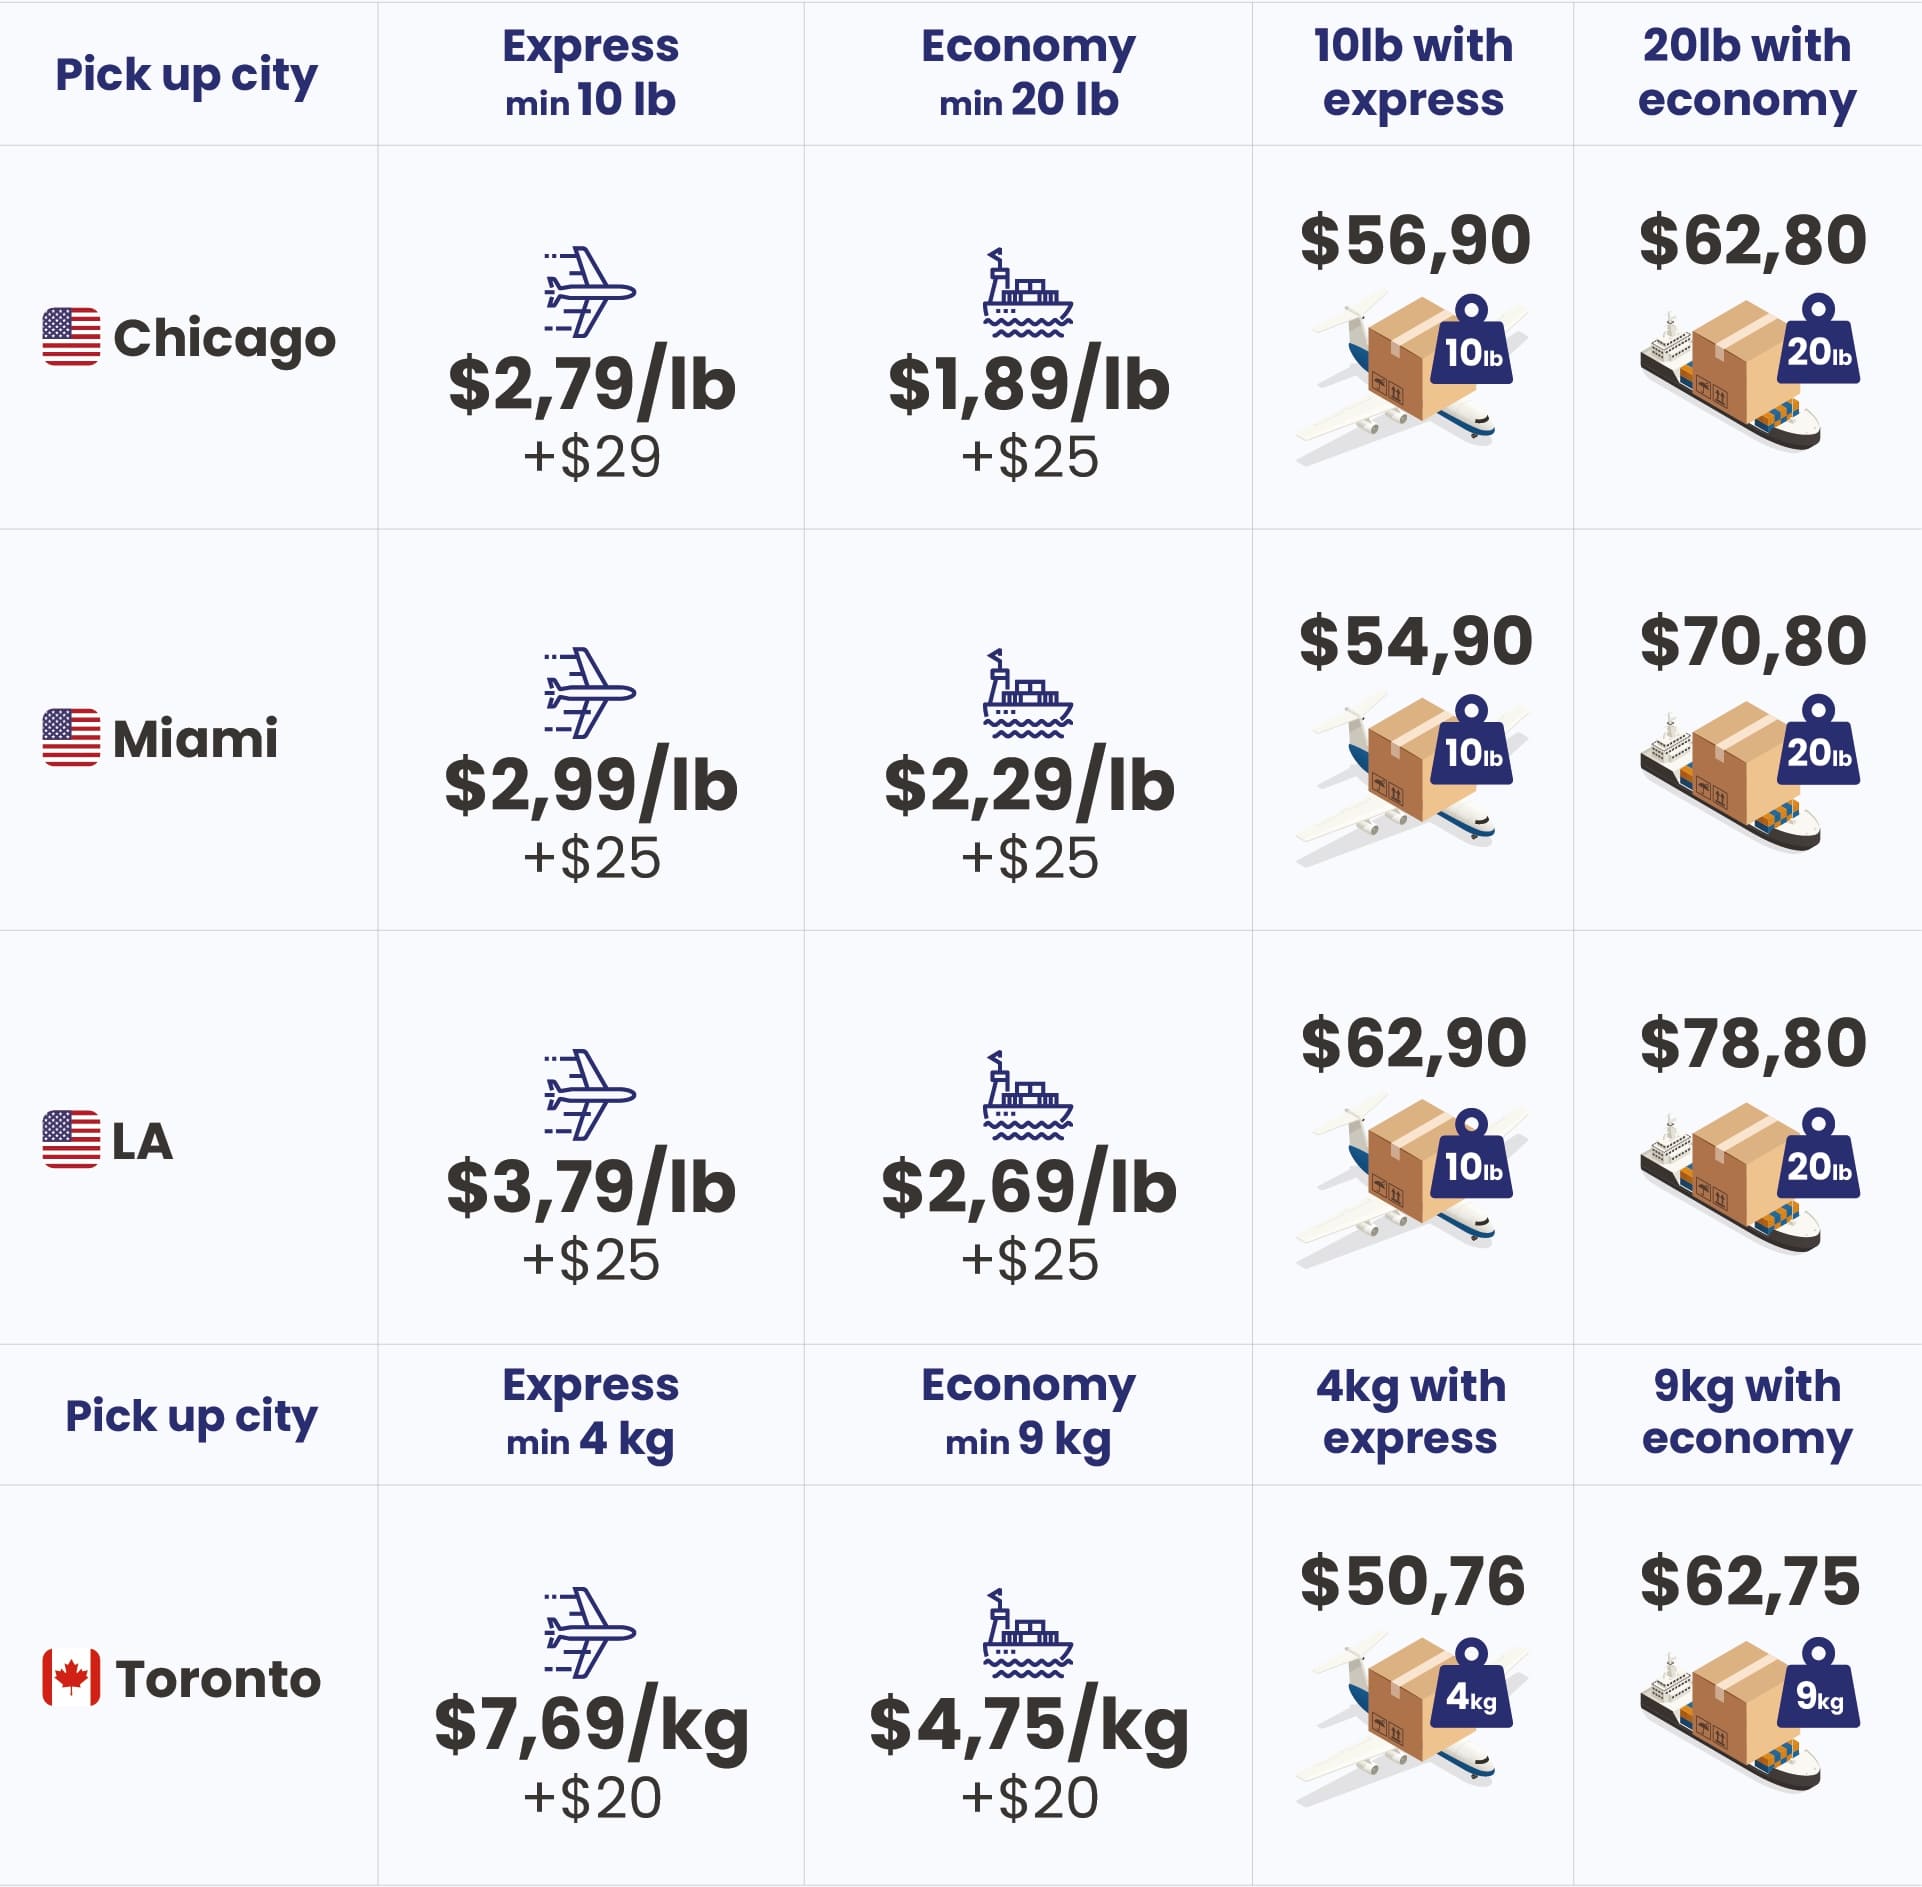Image resolution: width=1922 pixels, height=1887 pixels.
Task: Click the $4,75/kg Toronto economy rate
Action: tap(1029, 1725)
